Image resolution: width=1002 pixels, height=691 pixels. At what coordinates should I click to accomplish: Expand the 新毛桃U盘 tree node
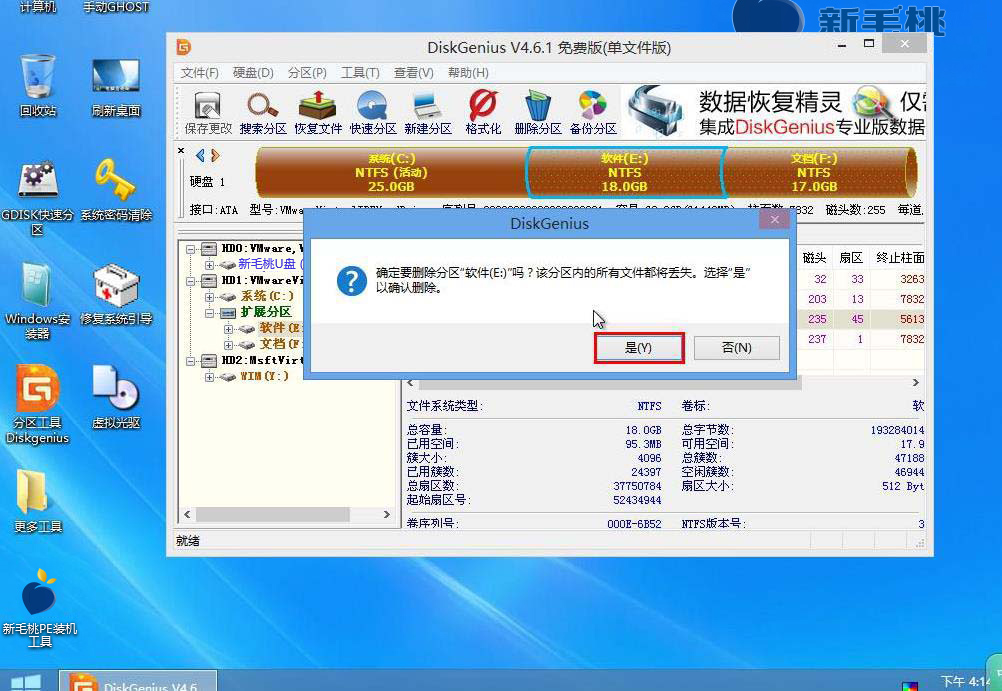209,265
